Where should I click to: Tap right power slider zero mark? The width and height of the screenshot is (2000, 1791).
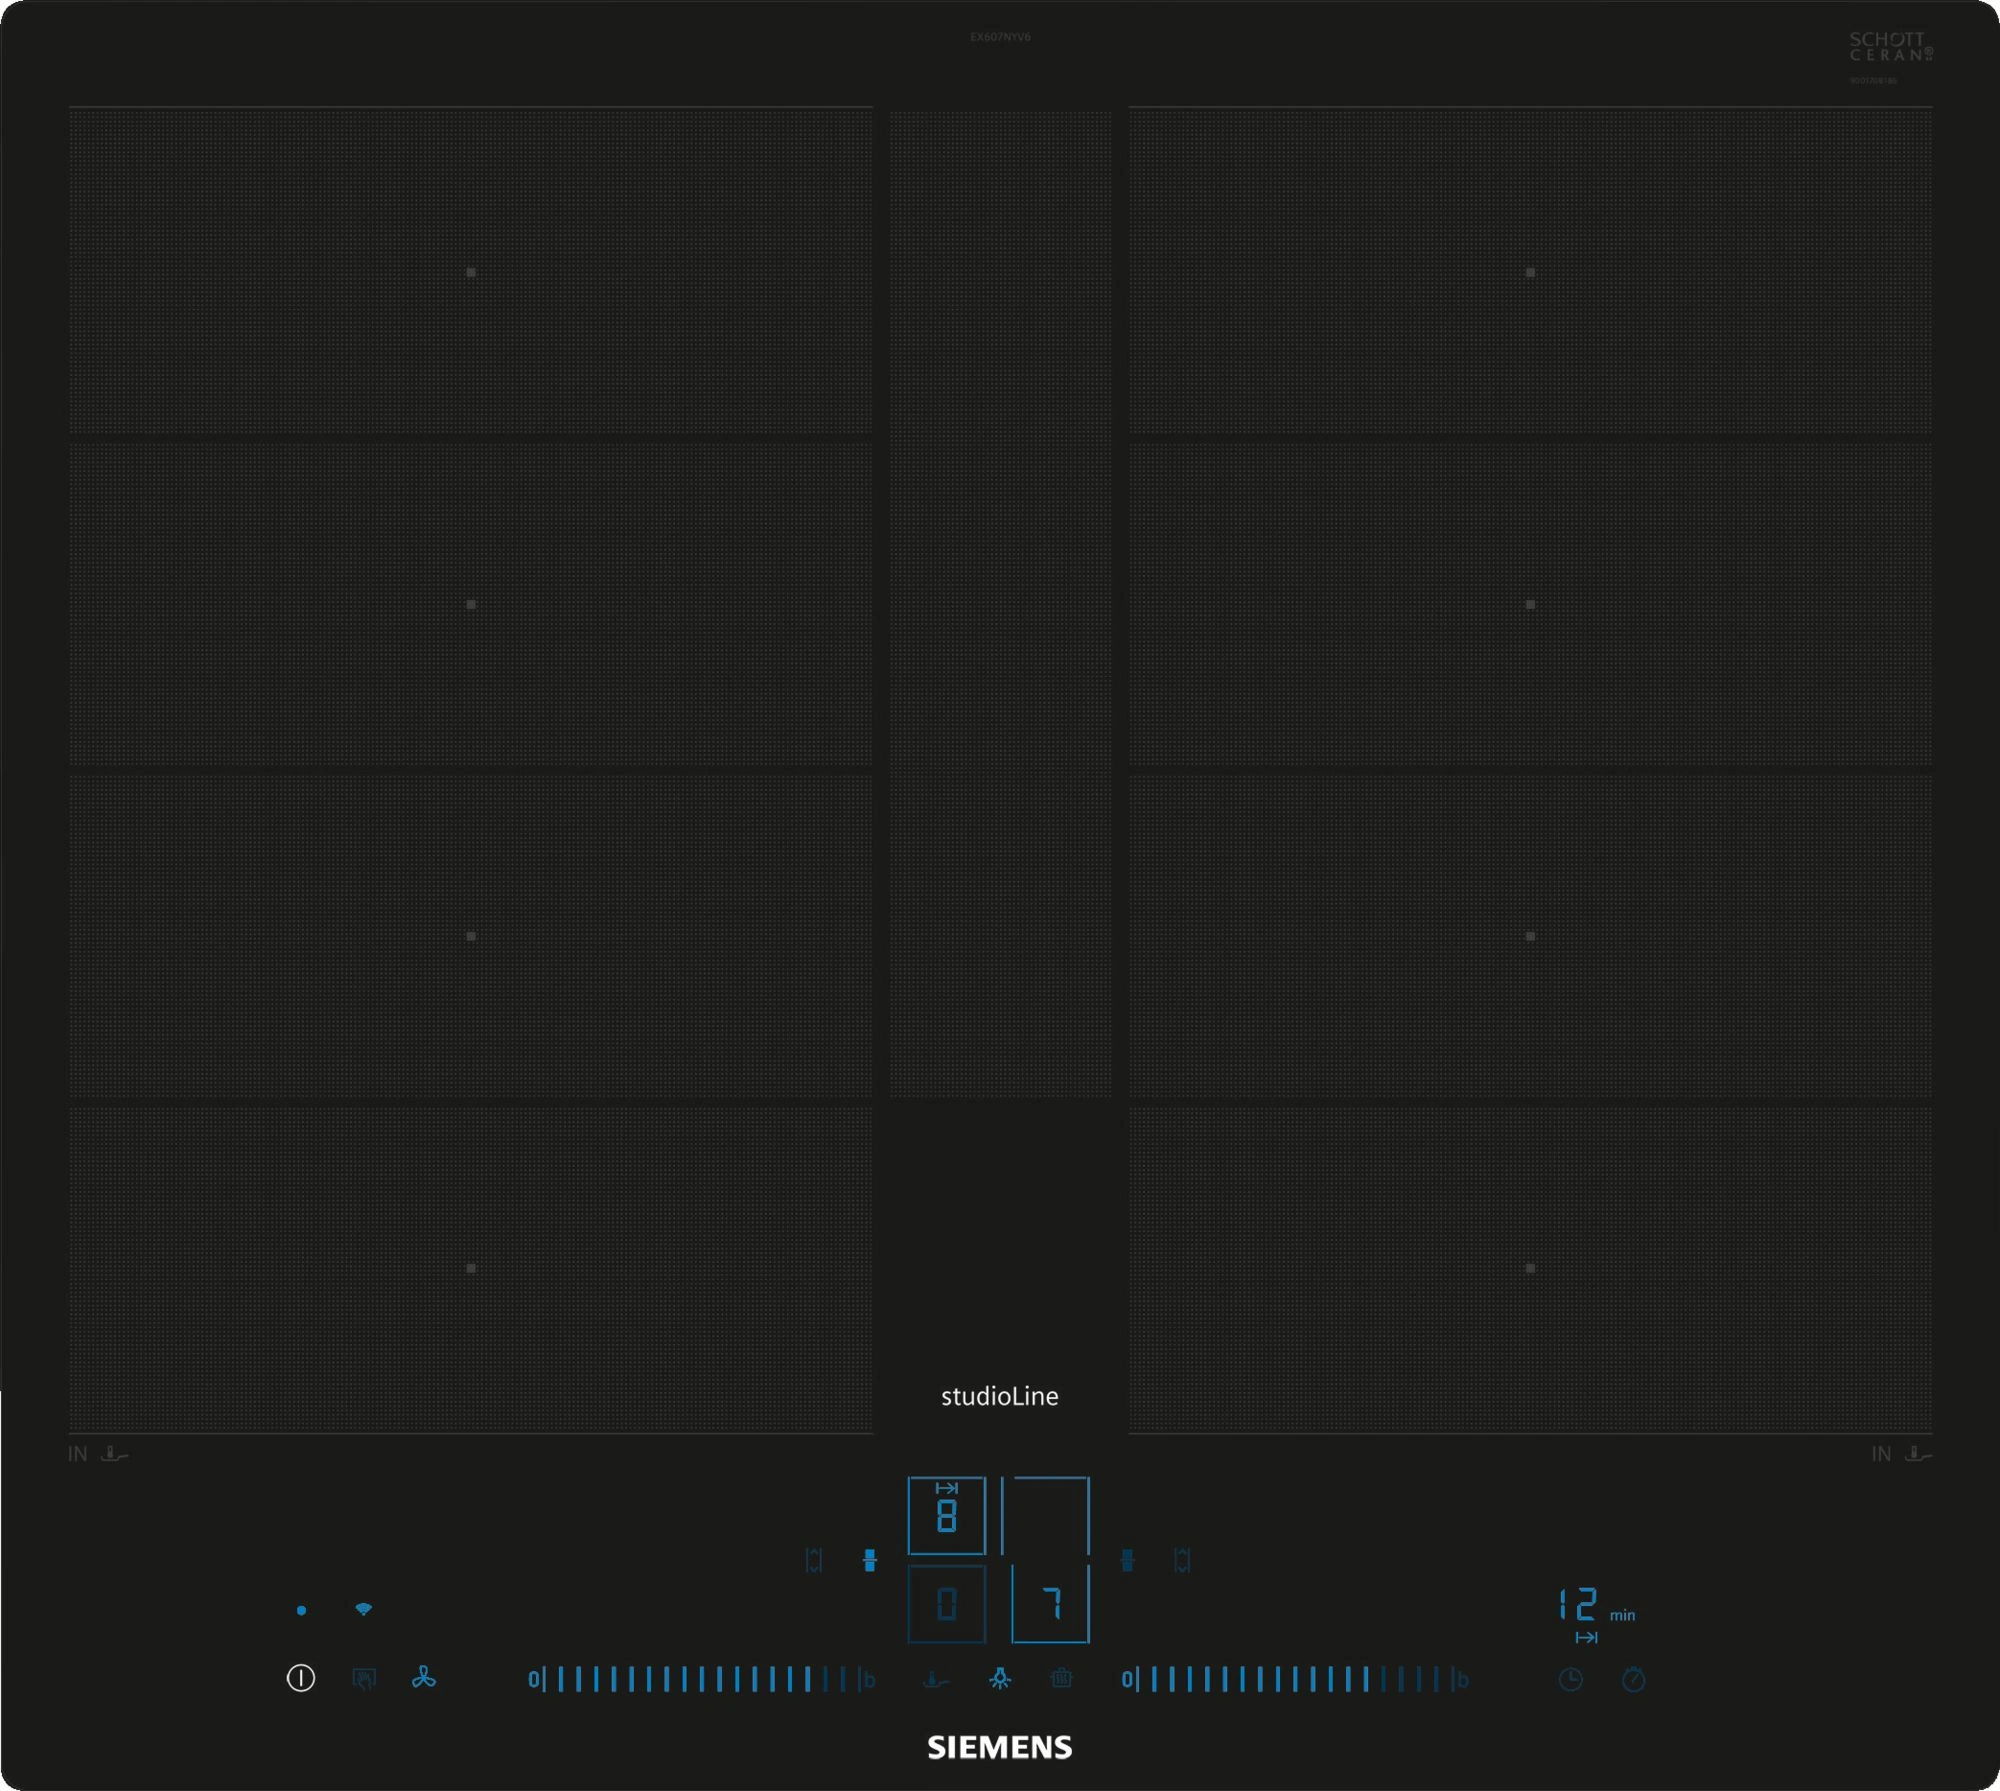coord(1127,1679)
